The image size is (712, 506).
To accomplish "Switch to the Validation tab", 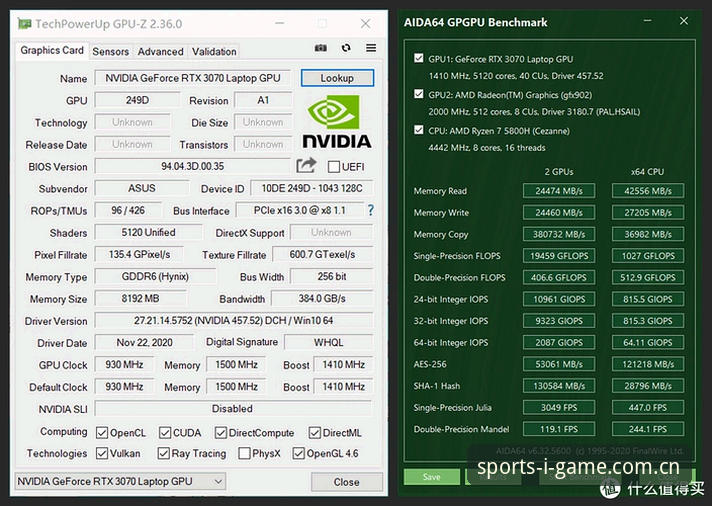I will point(214,51).
